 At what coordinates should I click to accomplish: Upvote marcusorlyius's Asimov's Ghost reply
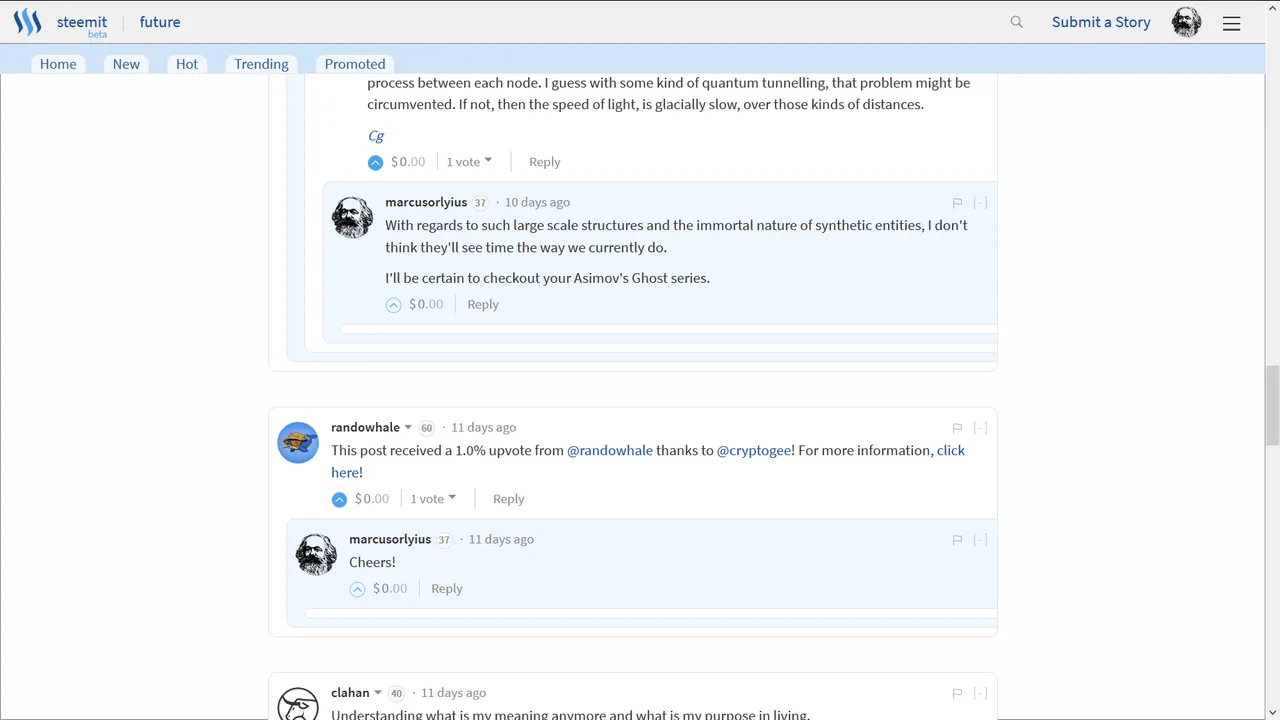pos(394,305)
